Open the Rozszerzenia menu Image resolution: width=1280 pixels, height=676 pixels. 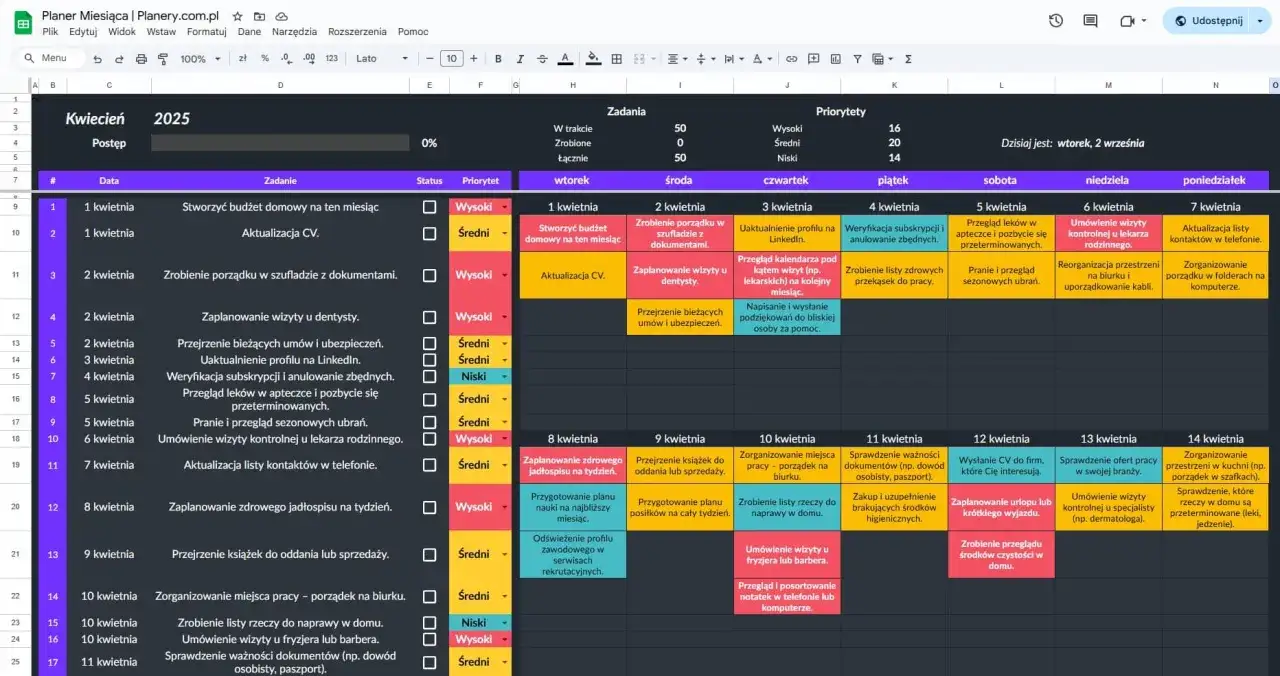357,32
